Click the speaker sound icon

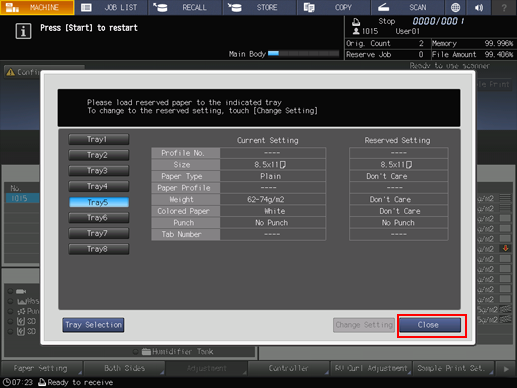coord(479,7)
